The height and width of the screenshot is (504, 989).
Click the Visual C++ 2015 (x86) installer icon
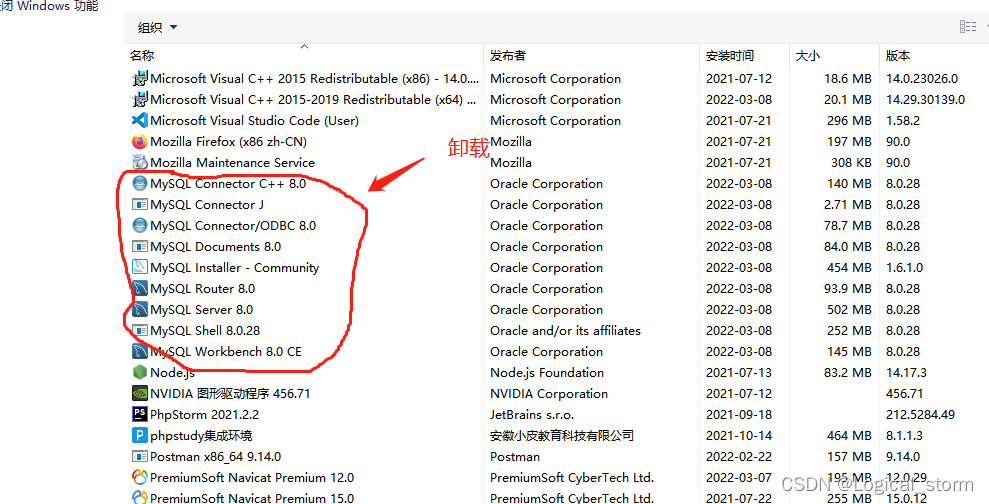[139, 79]
